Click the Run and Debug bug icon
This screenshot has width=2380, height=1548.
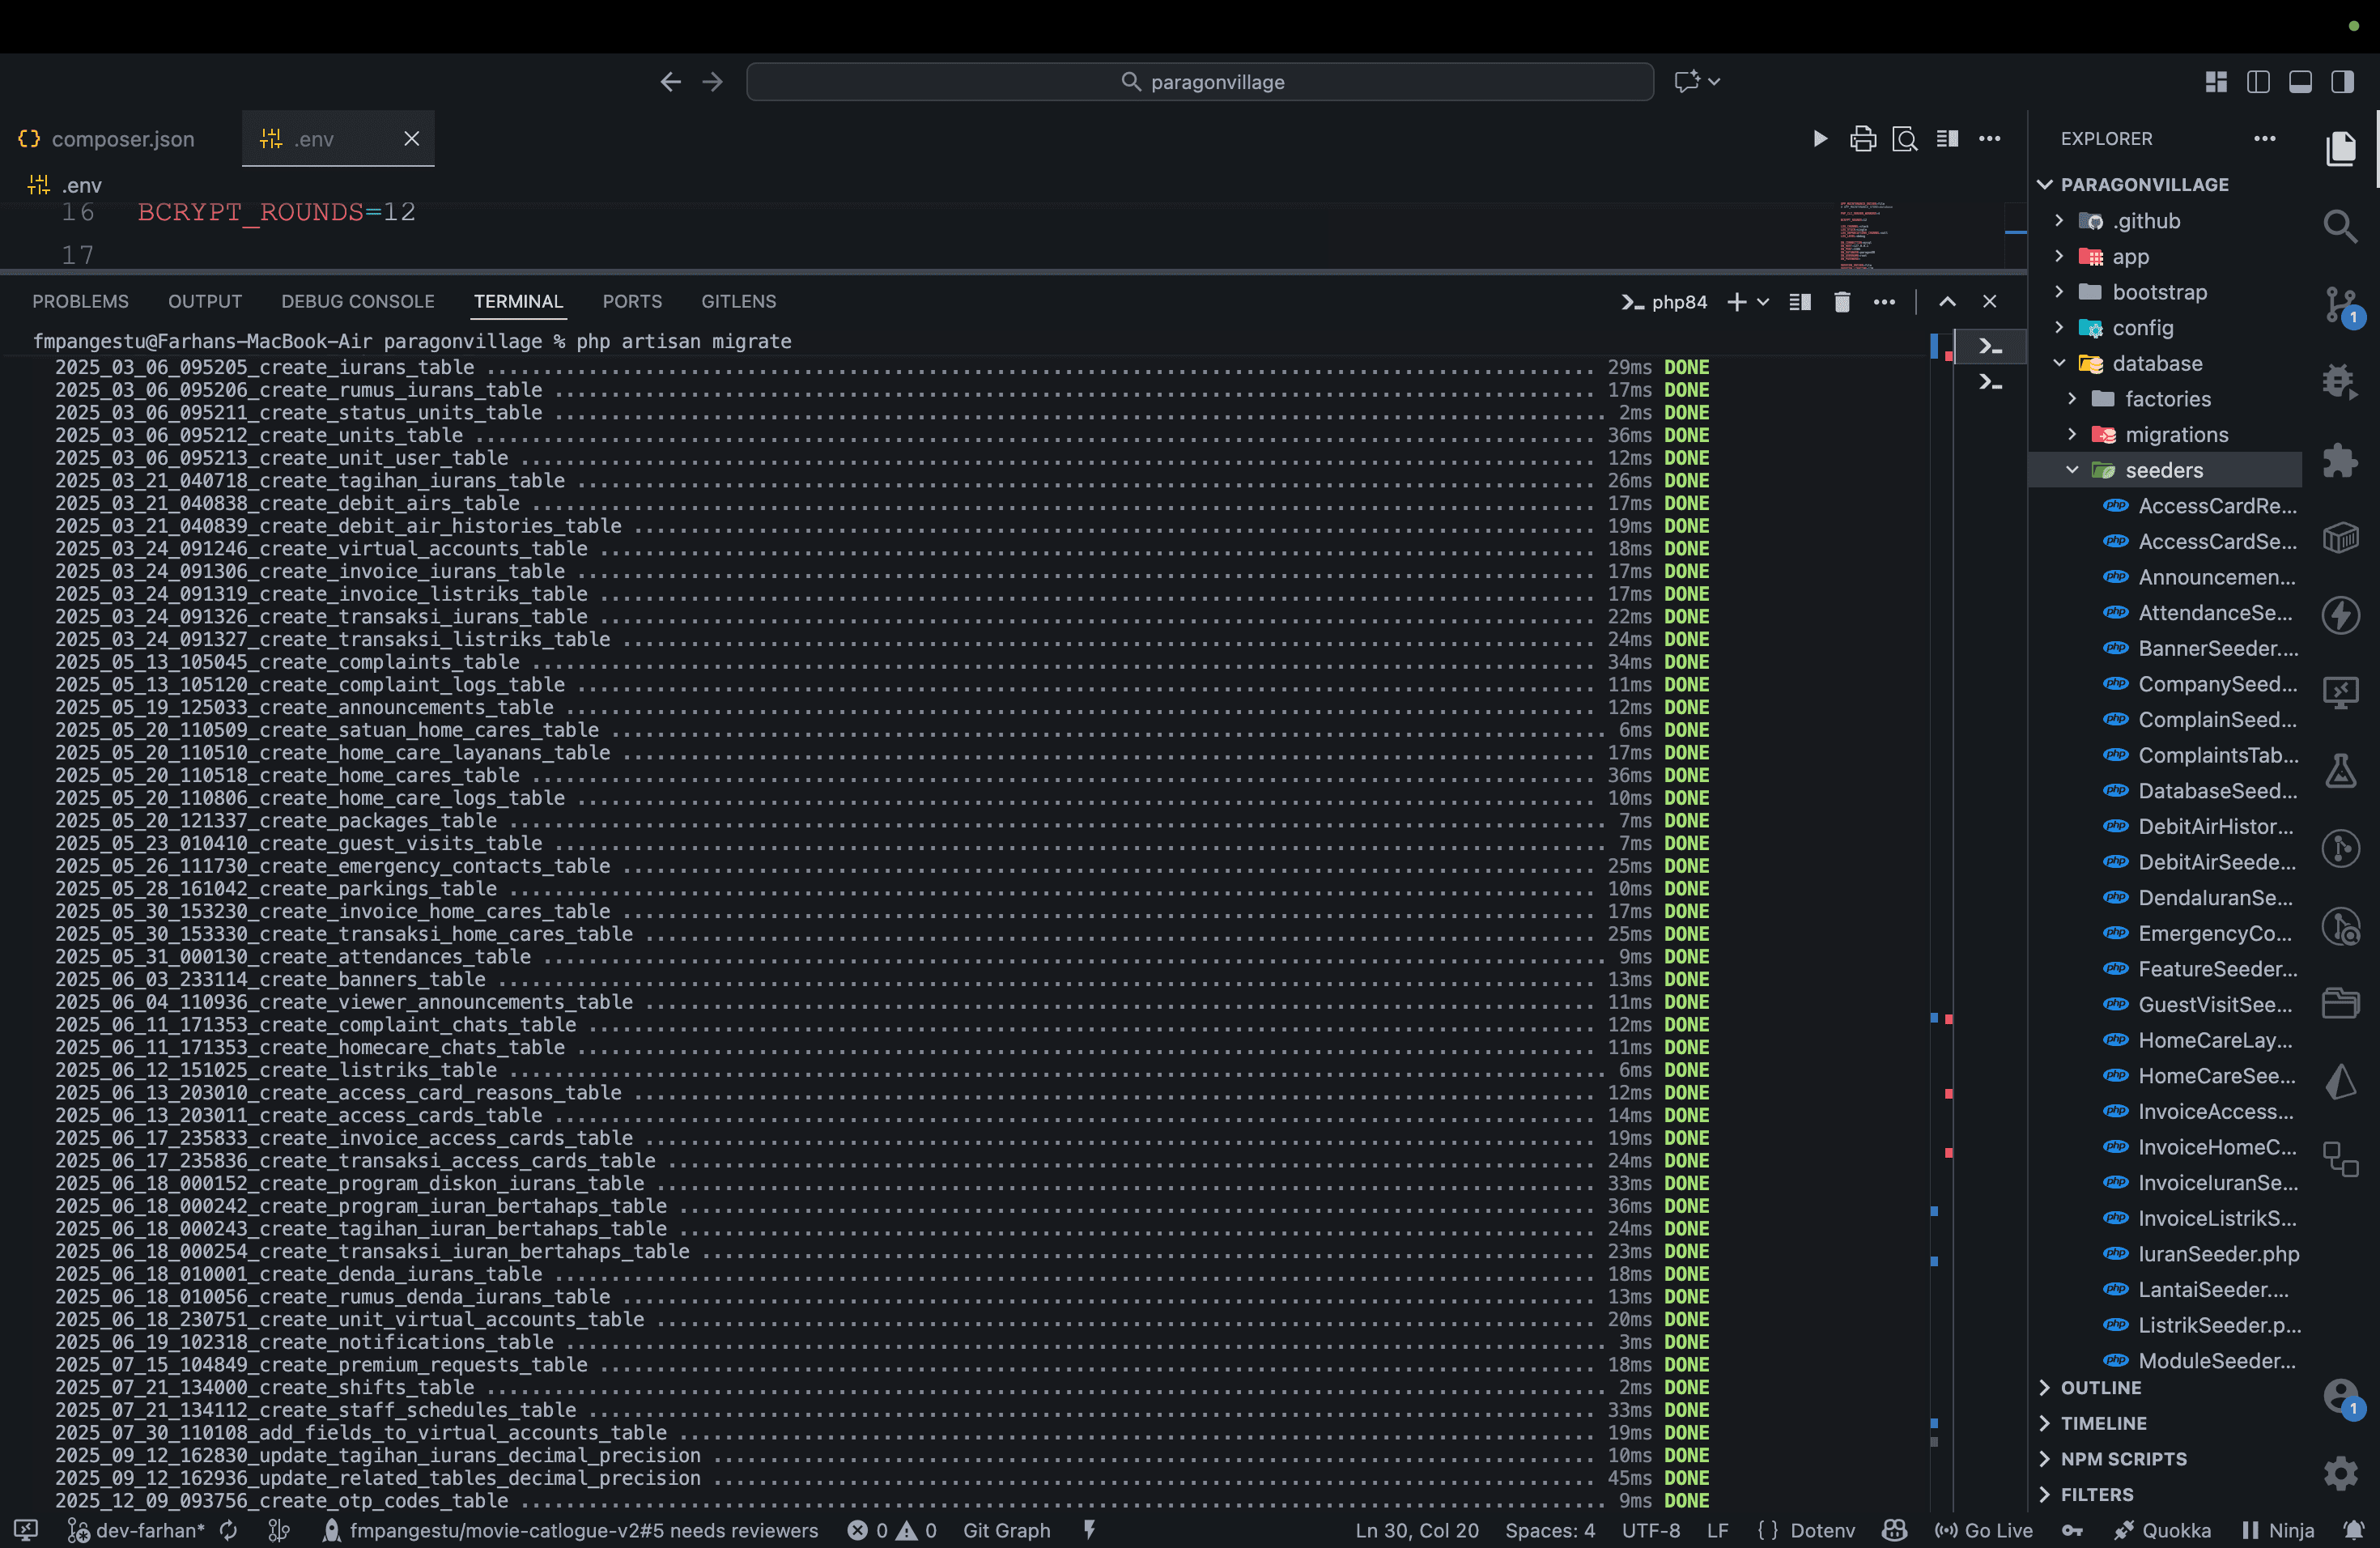coord(2340,381)
